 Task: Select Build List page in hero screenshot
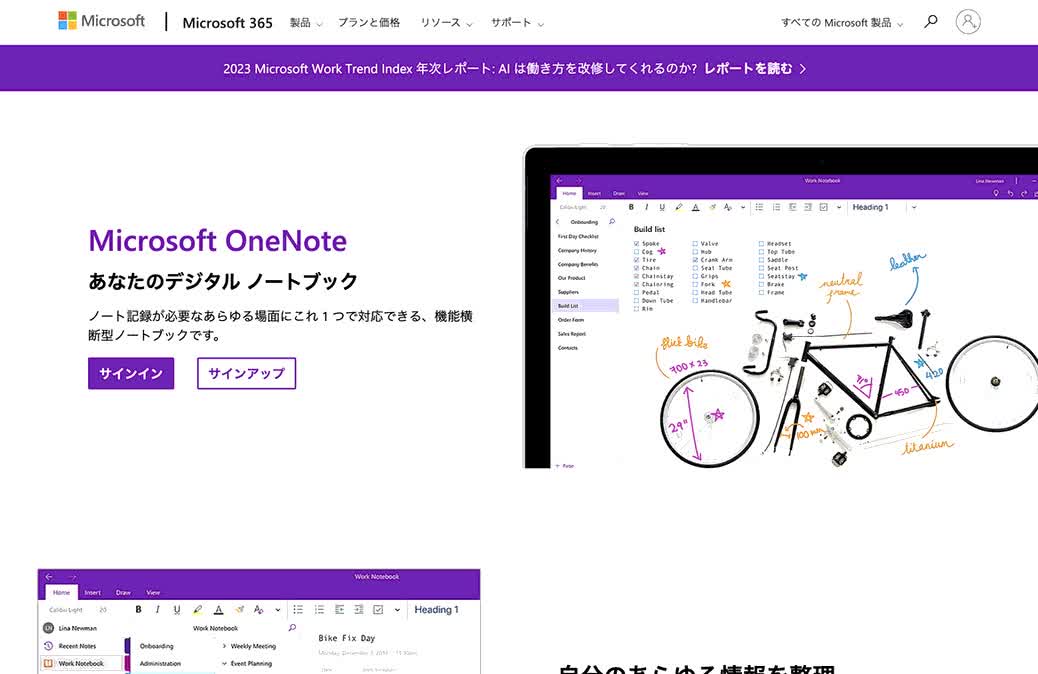pyautogui.click(x=586, y=306)
